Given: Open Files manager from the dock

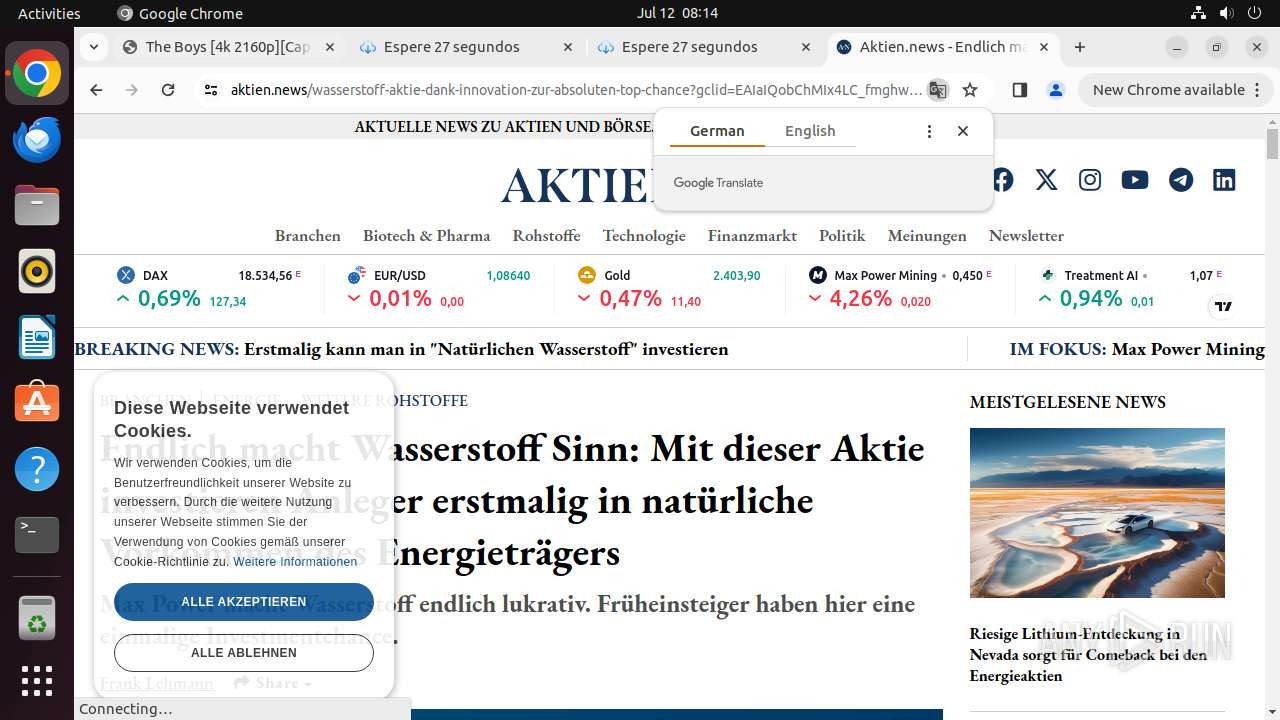Looking at the screenshot, I should coord(37,205).
